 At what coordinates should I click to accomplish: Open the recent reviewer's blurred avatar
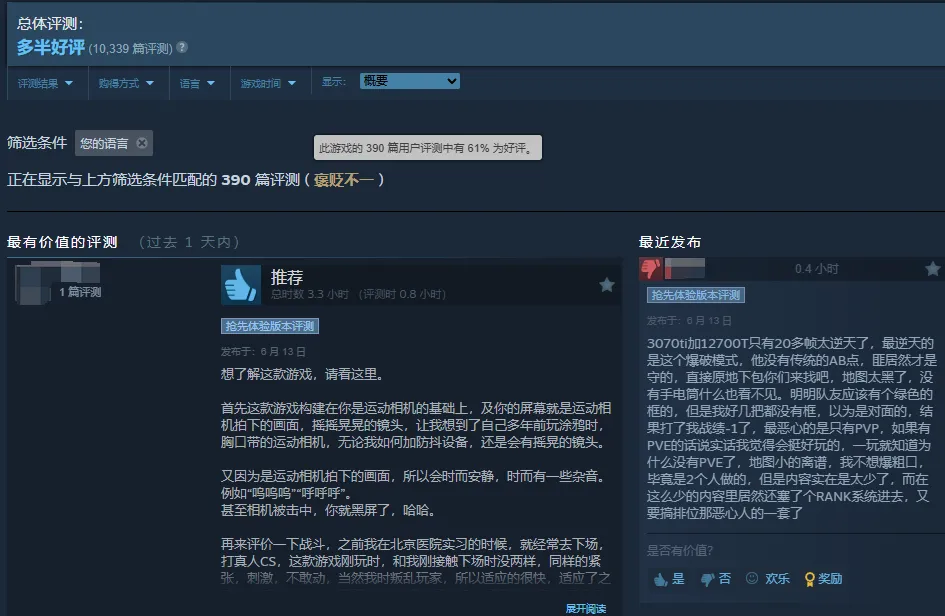[x=685, y=268]
